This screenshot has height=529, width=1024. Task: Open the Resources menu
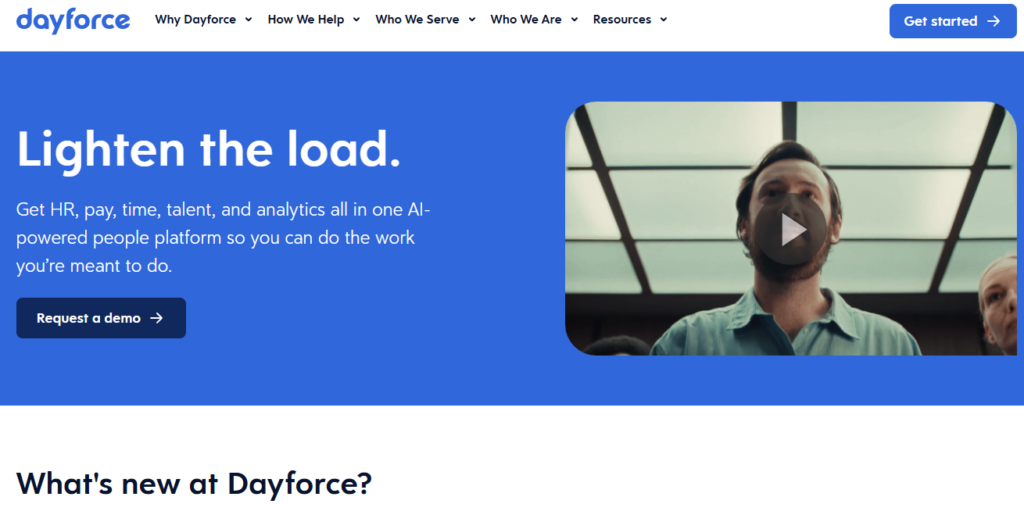622,20
